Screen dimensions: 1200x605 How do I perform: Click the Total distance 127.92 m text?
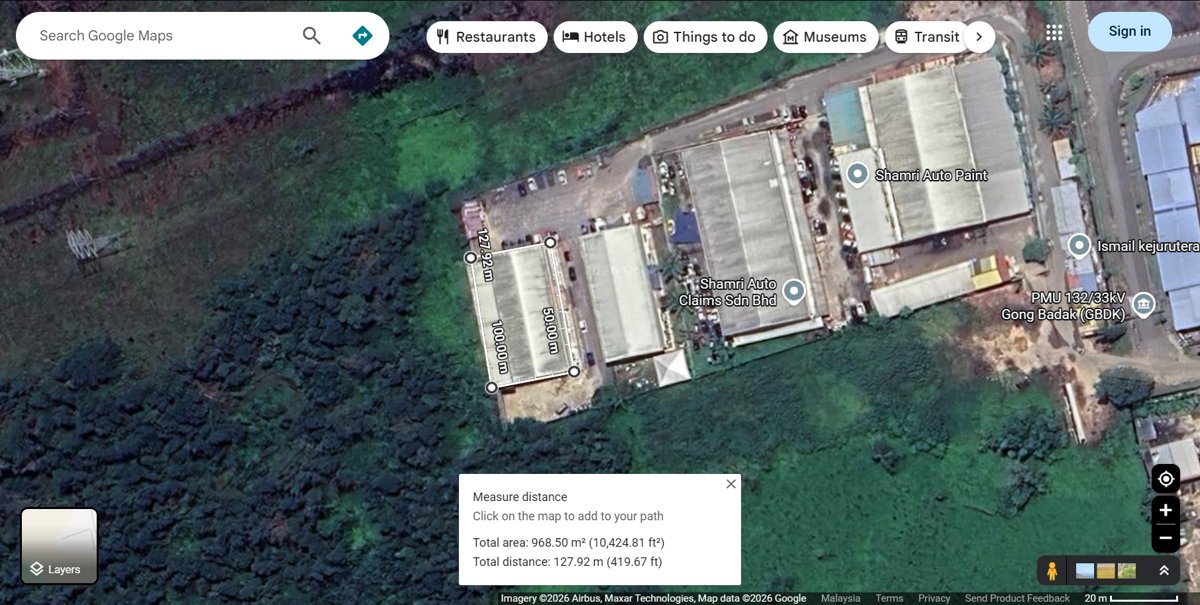click(x=568, y=562)
